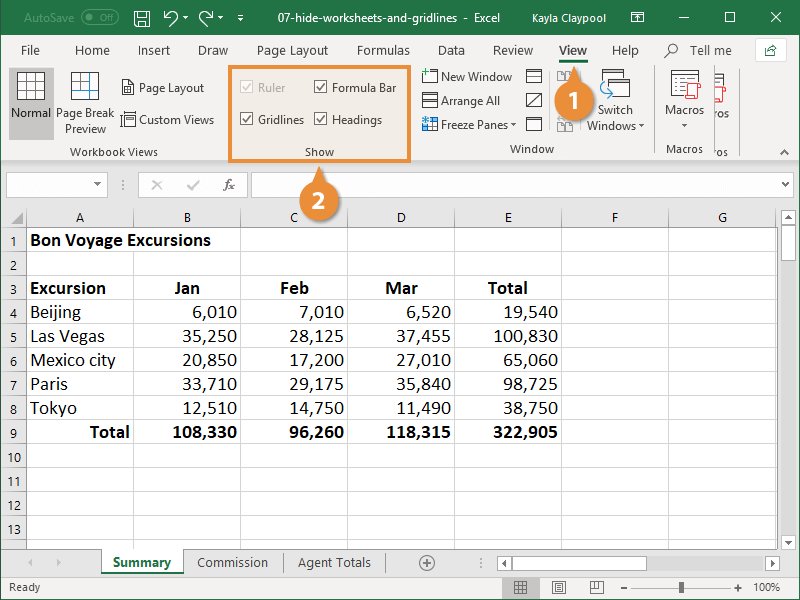The width and height of the screenshot is (800, 600).
Task: Switch to the Draw tab
Action: click(213, 51)
